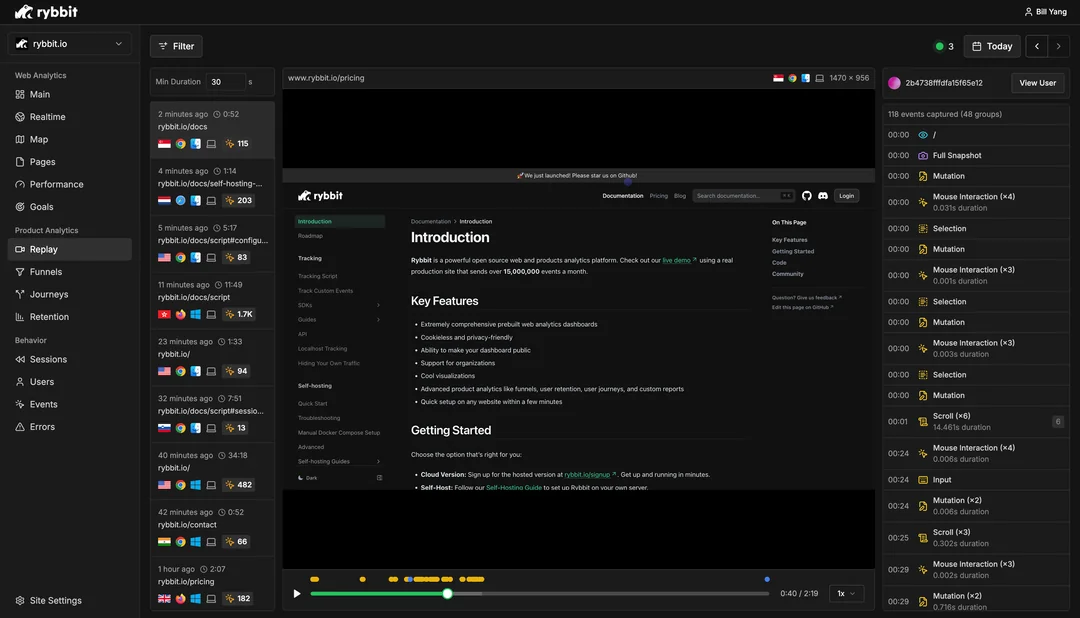
Task: Open the Today date picker
Action: pyautogui.click(x=991, y=46)
